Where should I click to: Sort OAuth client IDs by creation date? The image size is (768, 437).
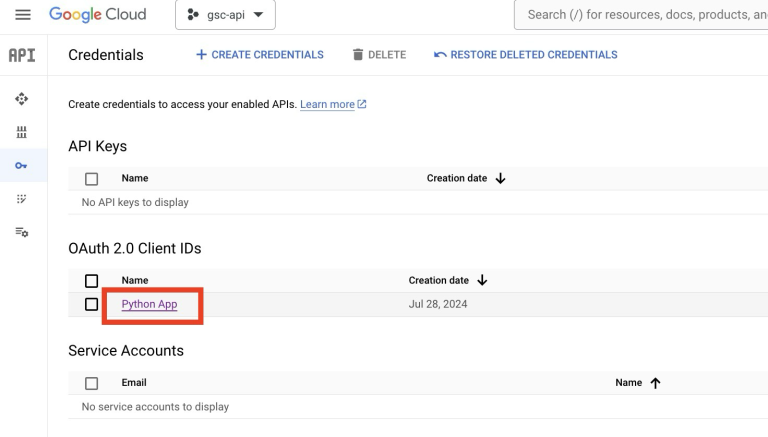(483, 281)
